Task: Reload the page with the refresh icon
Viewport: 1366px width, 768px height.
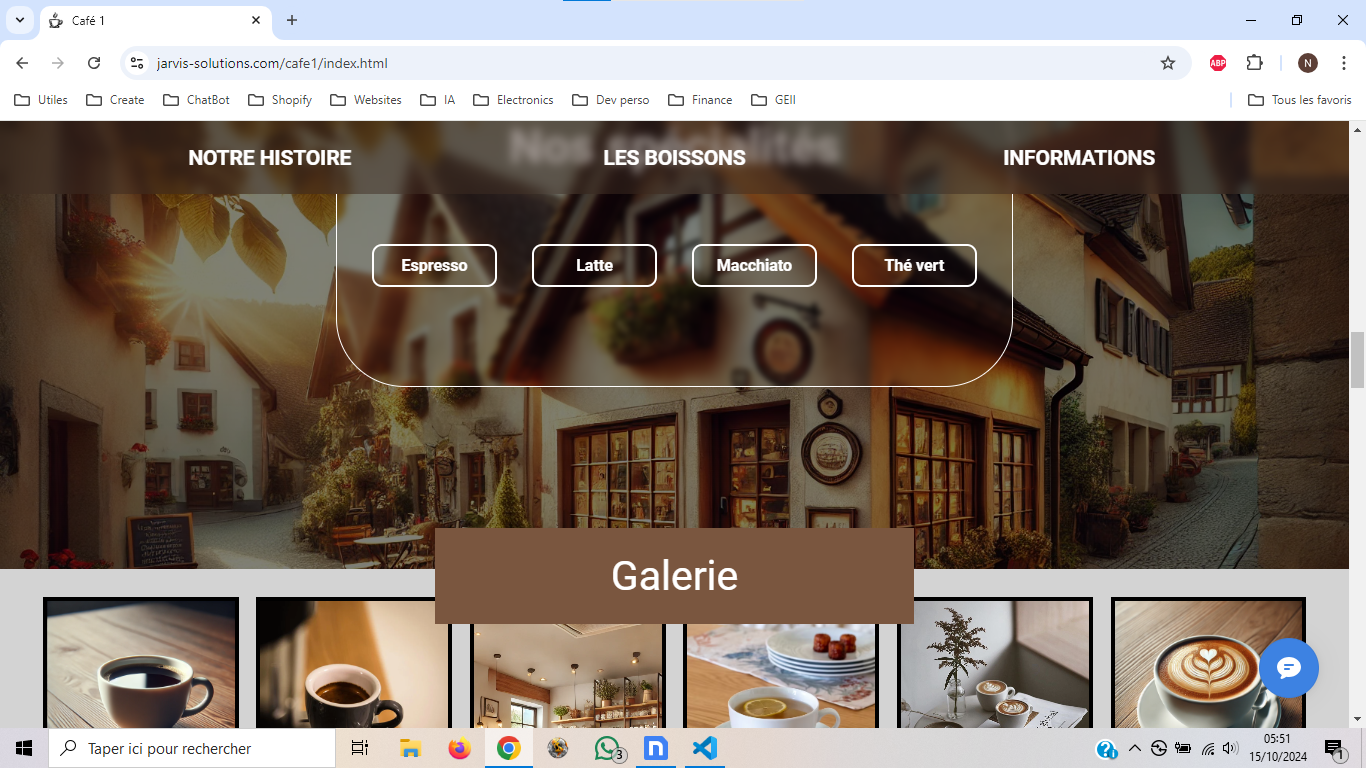Action: pos(94,63)
